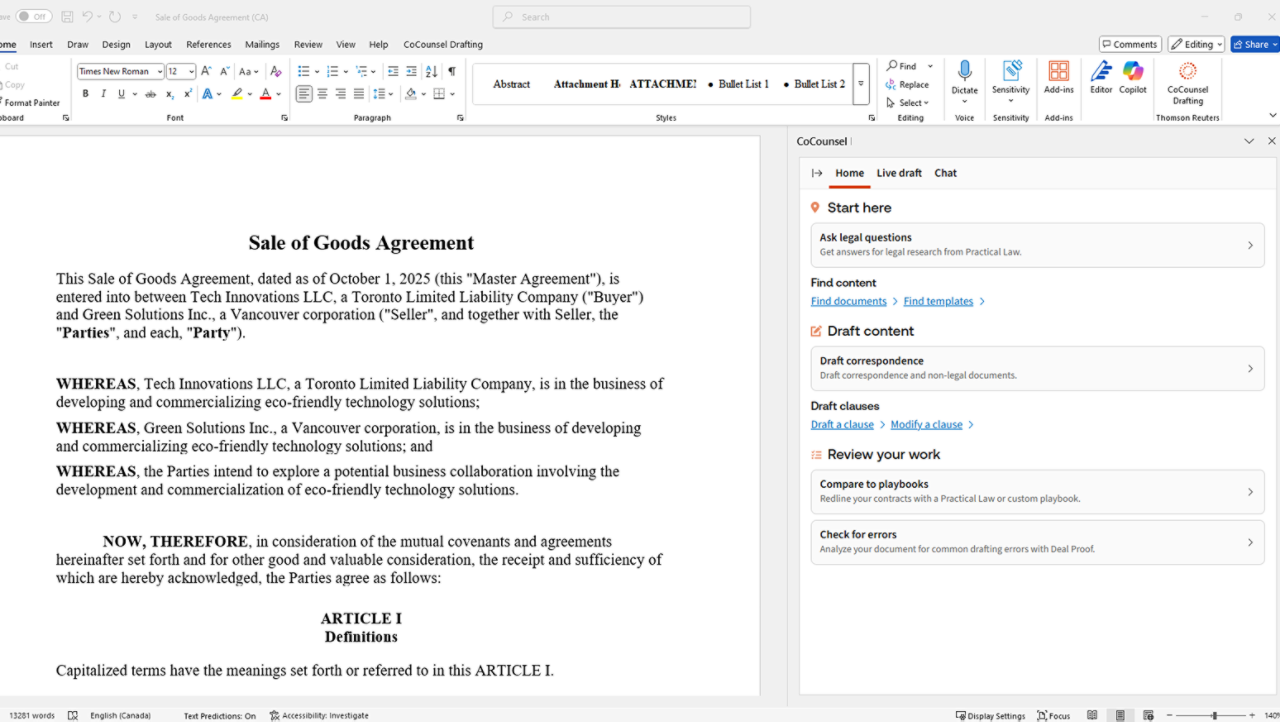Switch to Live draft tab
The height and width of the screenshot is (722, 1280).
pyautogui.click(x=899, y=173)
